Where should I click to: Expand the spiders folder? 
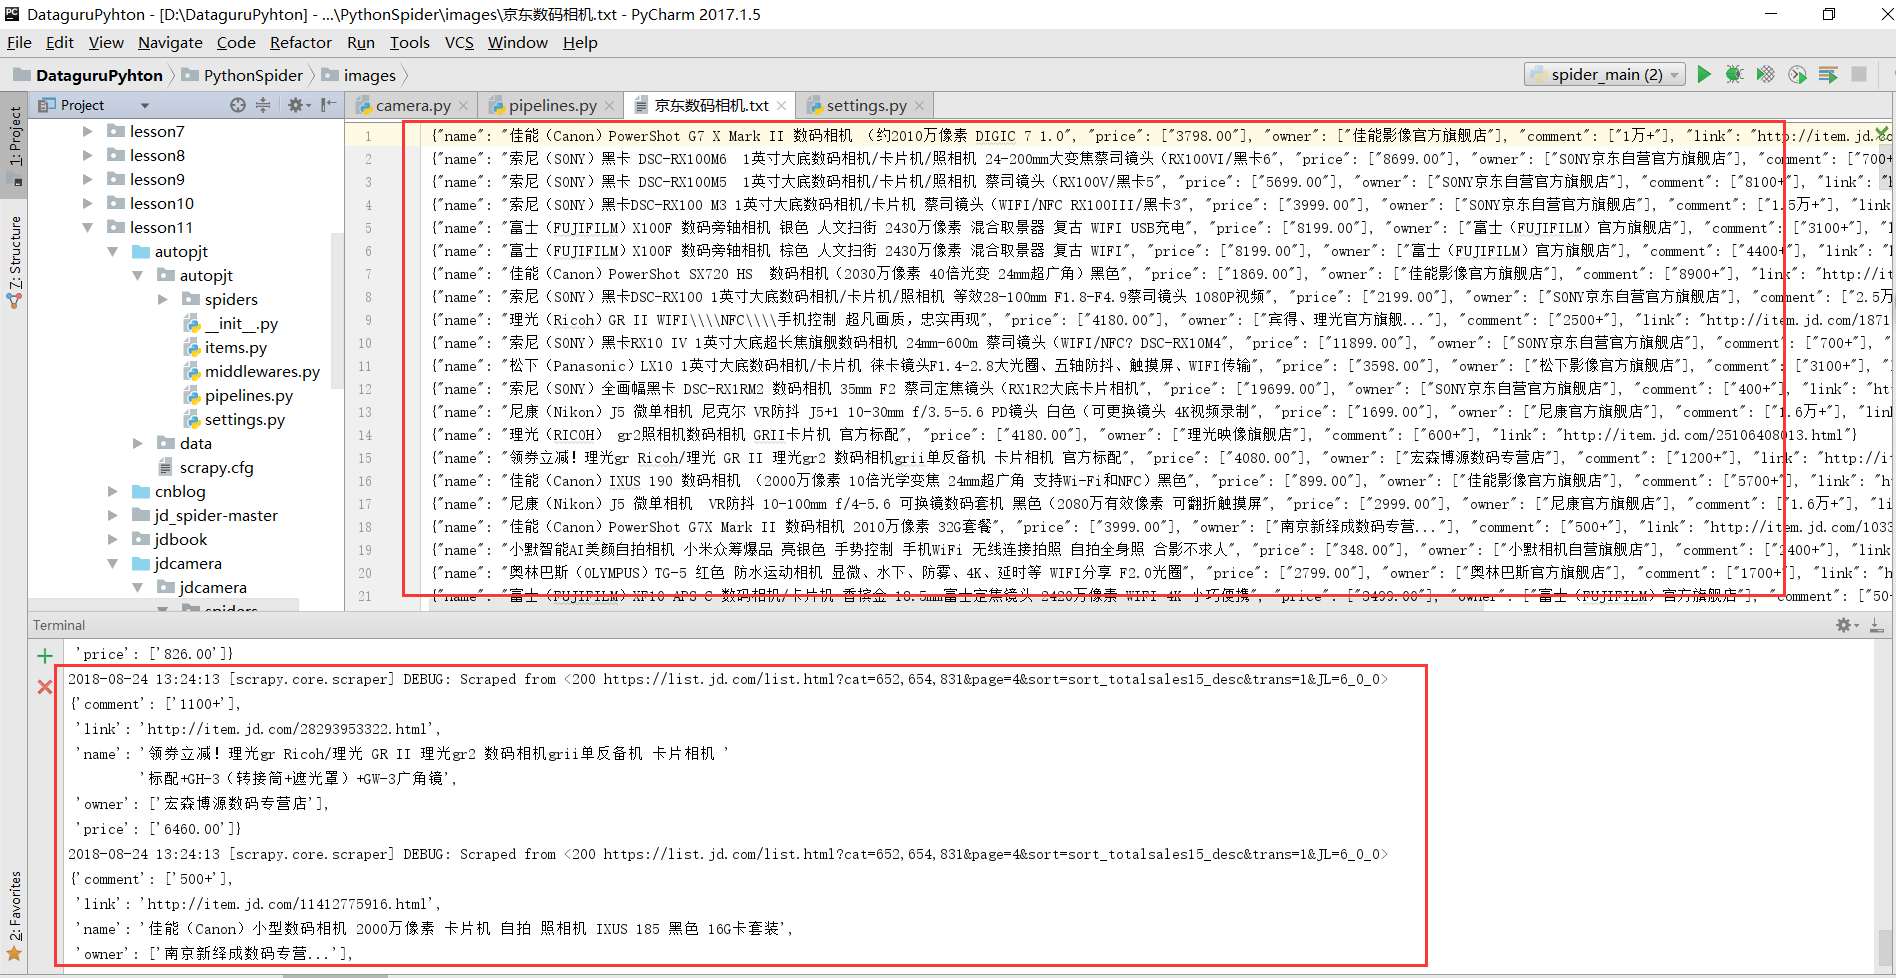pos(162,299)
